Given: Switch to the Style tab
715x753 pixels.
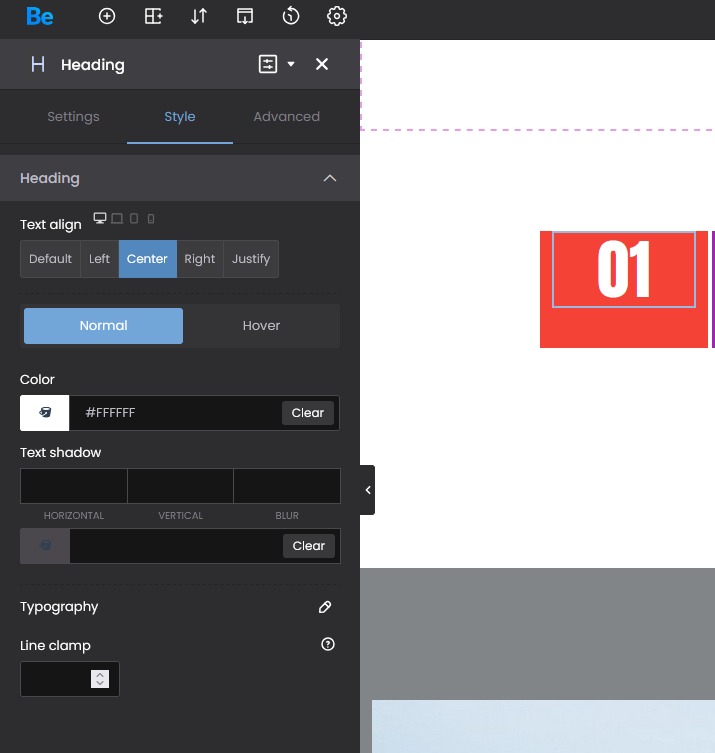Looking at the screenshot, I should [180, 117].
